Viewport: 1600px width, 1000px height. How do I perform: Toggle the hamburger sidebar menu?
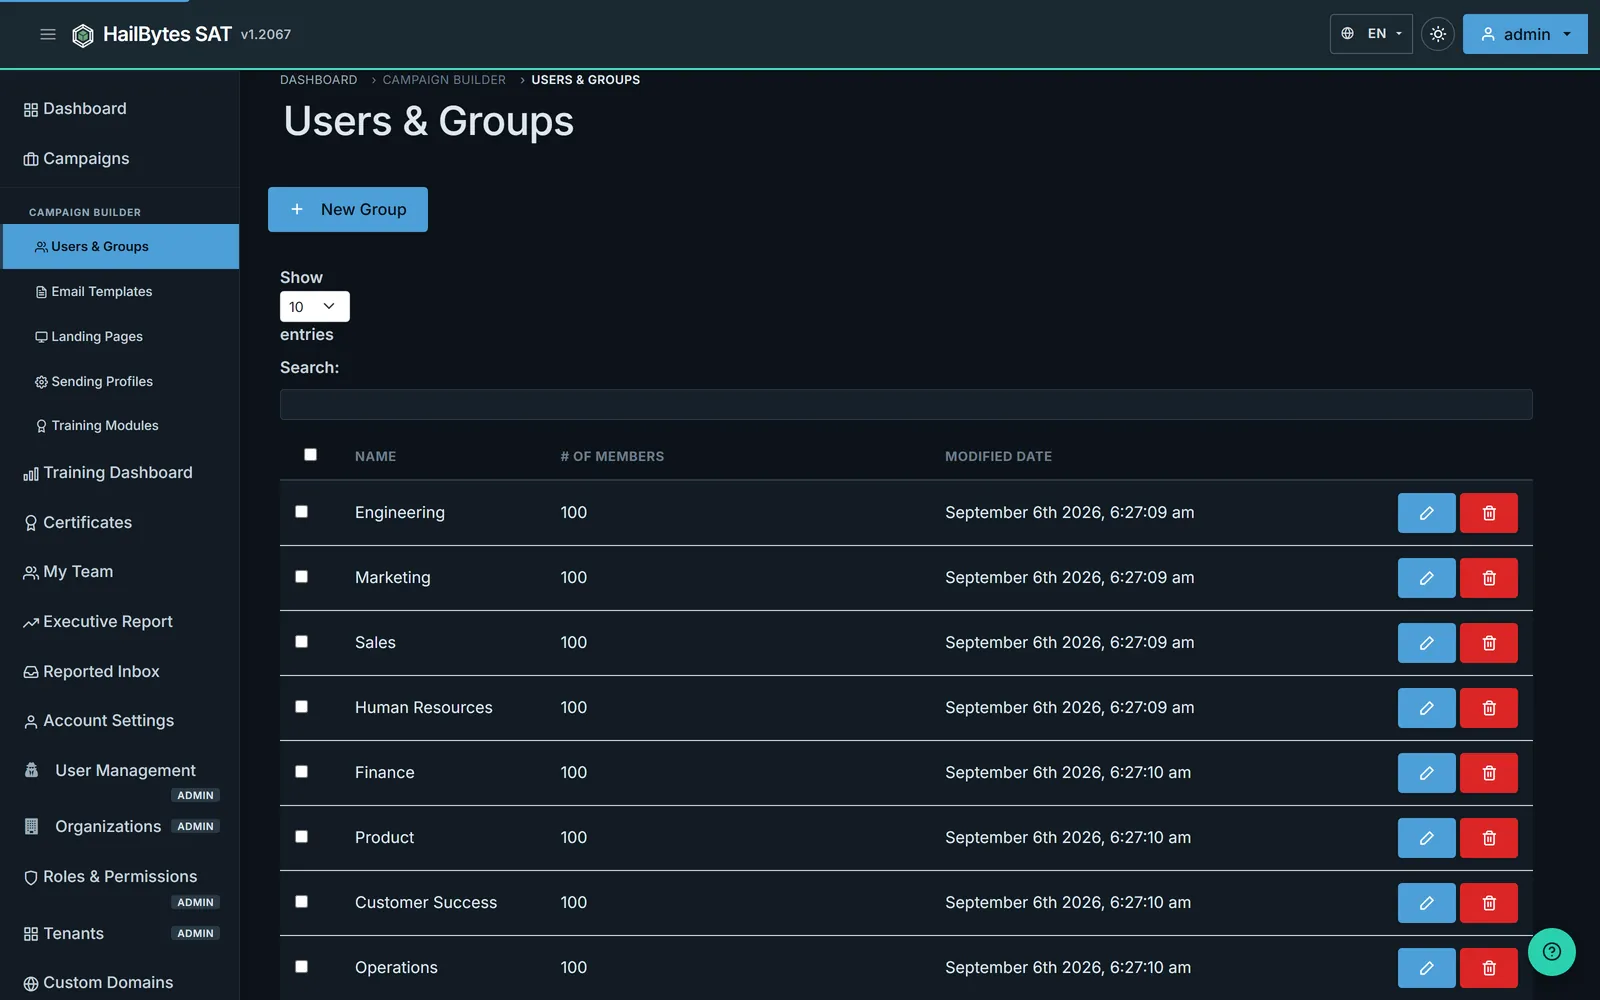(47, 34)
